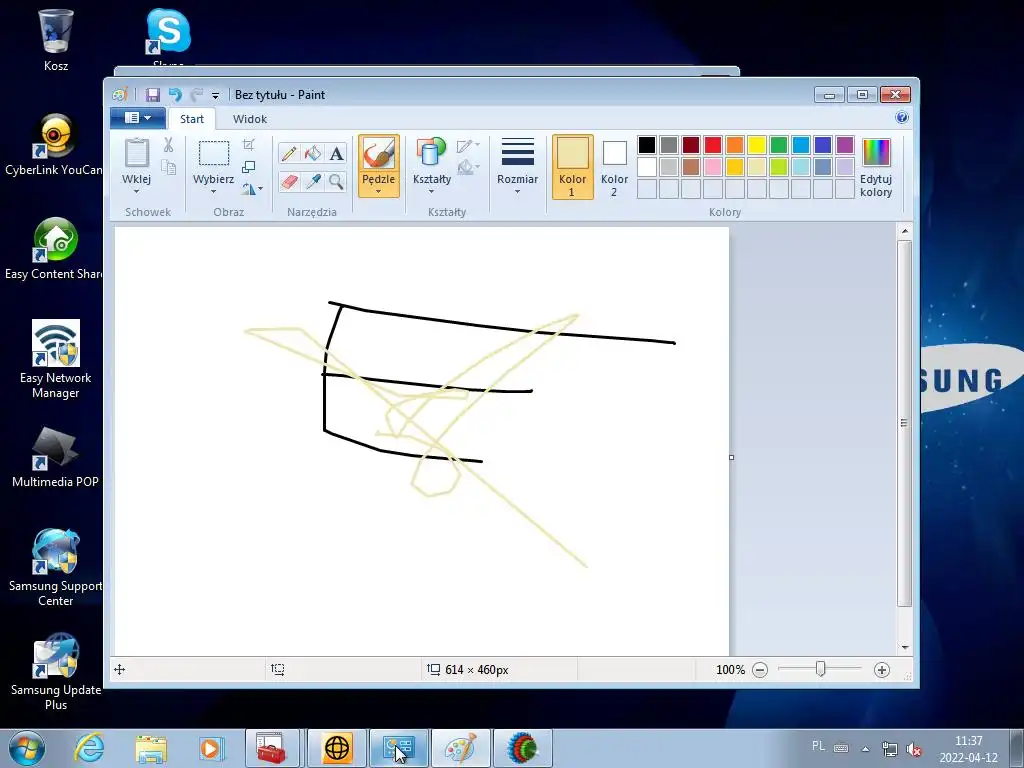The width and height of the screenshot is (1024, 768).
Task: Open Paint help question mark icon
Action: 902,118
